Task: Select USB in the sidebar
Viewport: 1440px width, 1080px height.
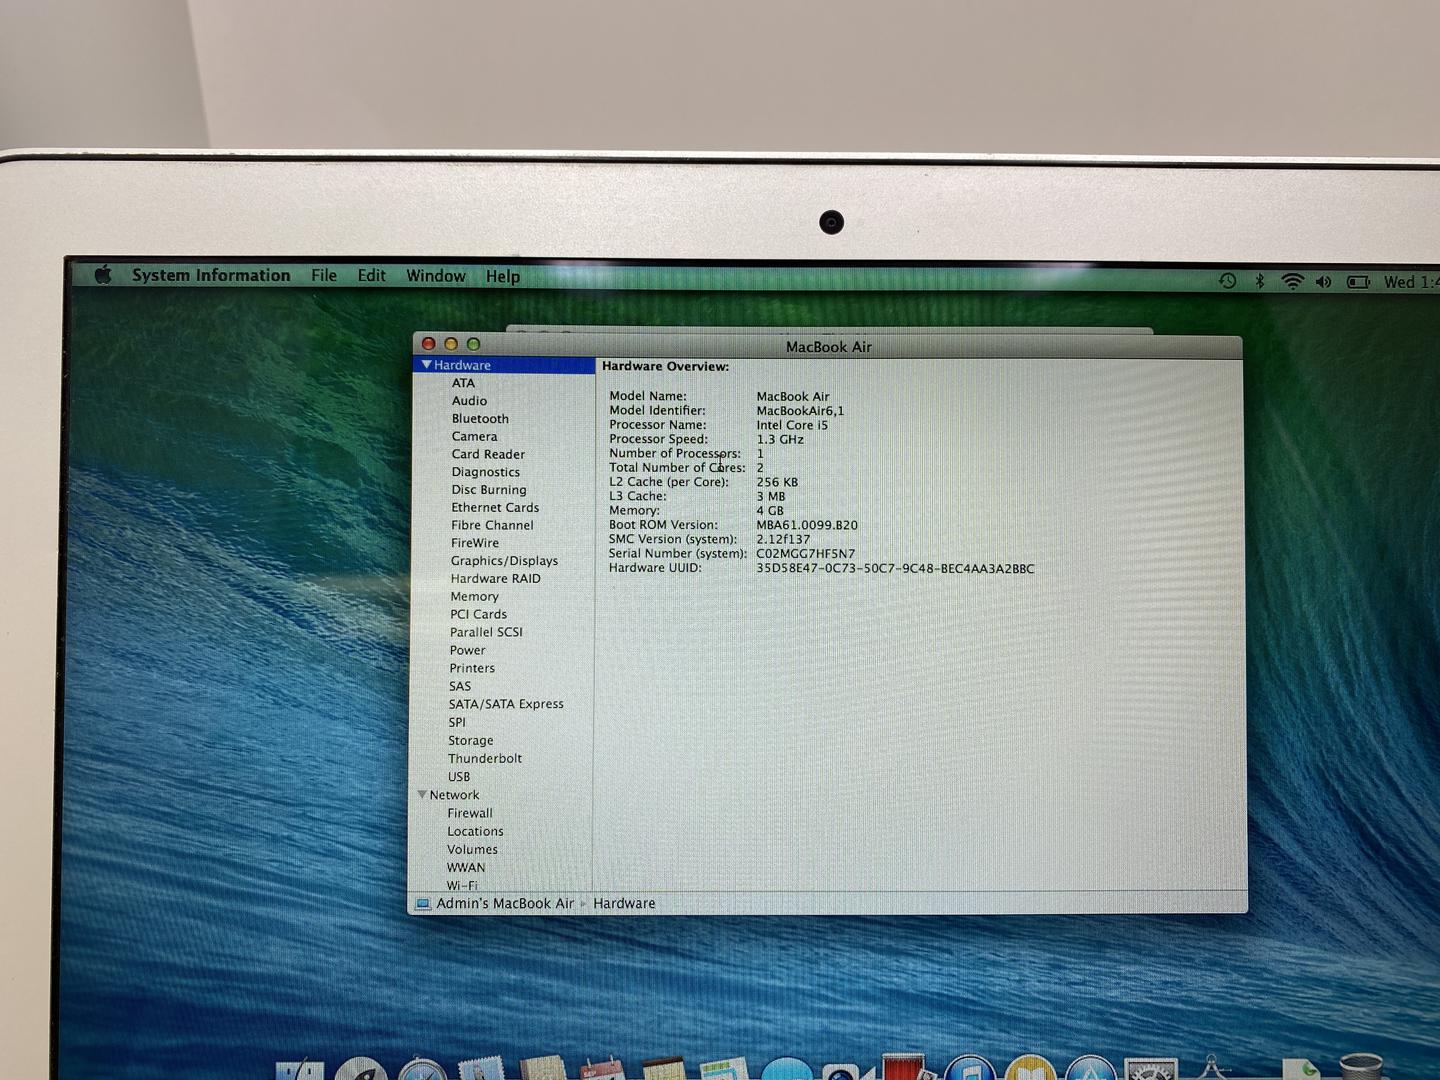Action: click(459, 777)
